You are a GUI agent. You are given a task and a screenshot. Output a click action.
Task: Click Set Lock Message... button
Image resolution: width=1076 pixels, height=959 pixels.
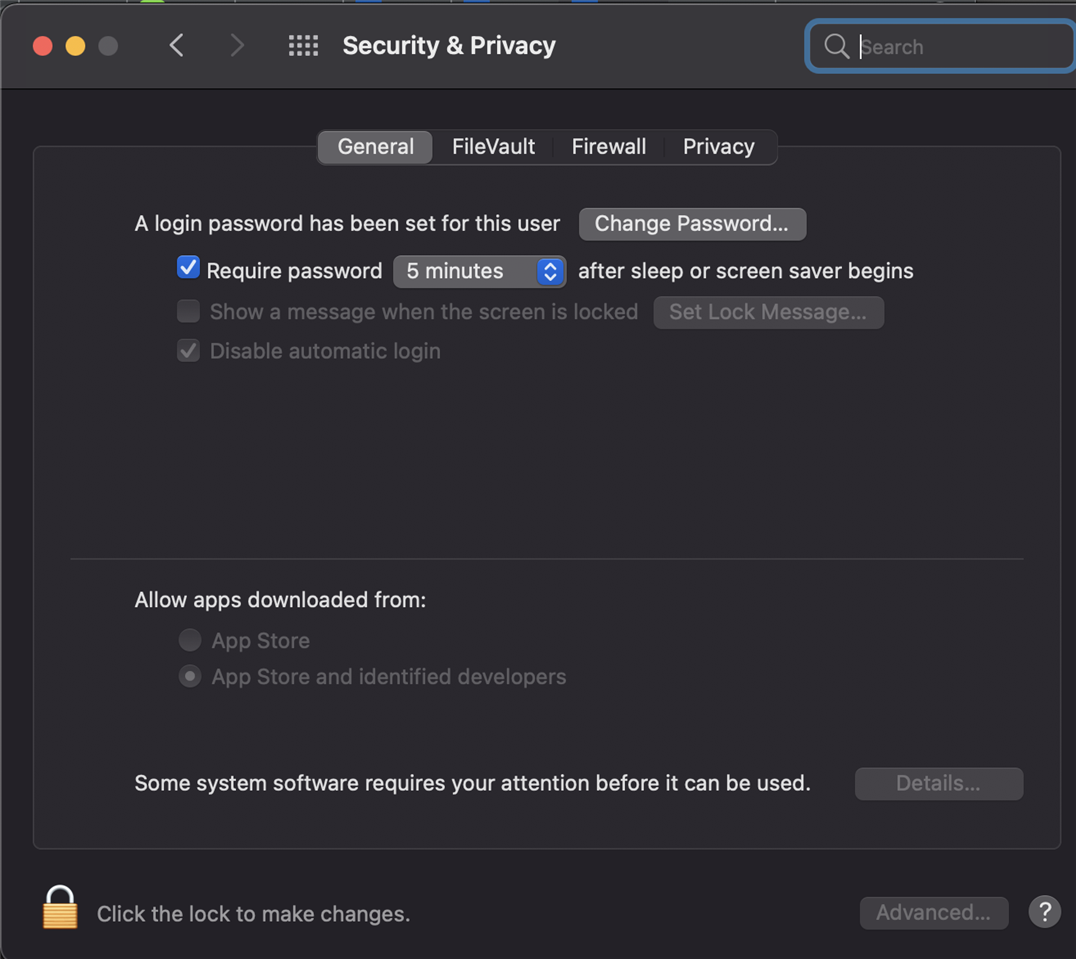(769, 312)
